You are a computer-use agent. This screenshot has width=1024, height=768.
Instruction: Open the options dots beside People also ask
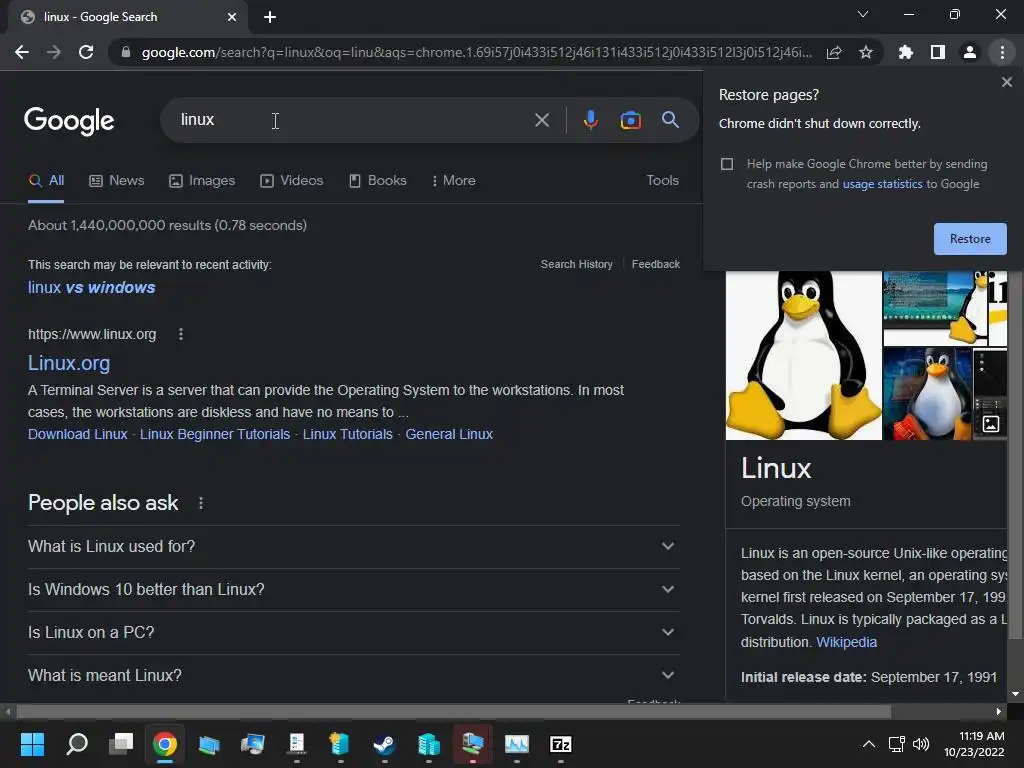[200, 503]
